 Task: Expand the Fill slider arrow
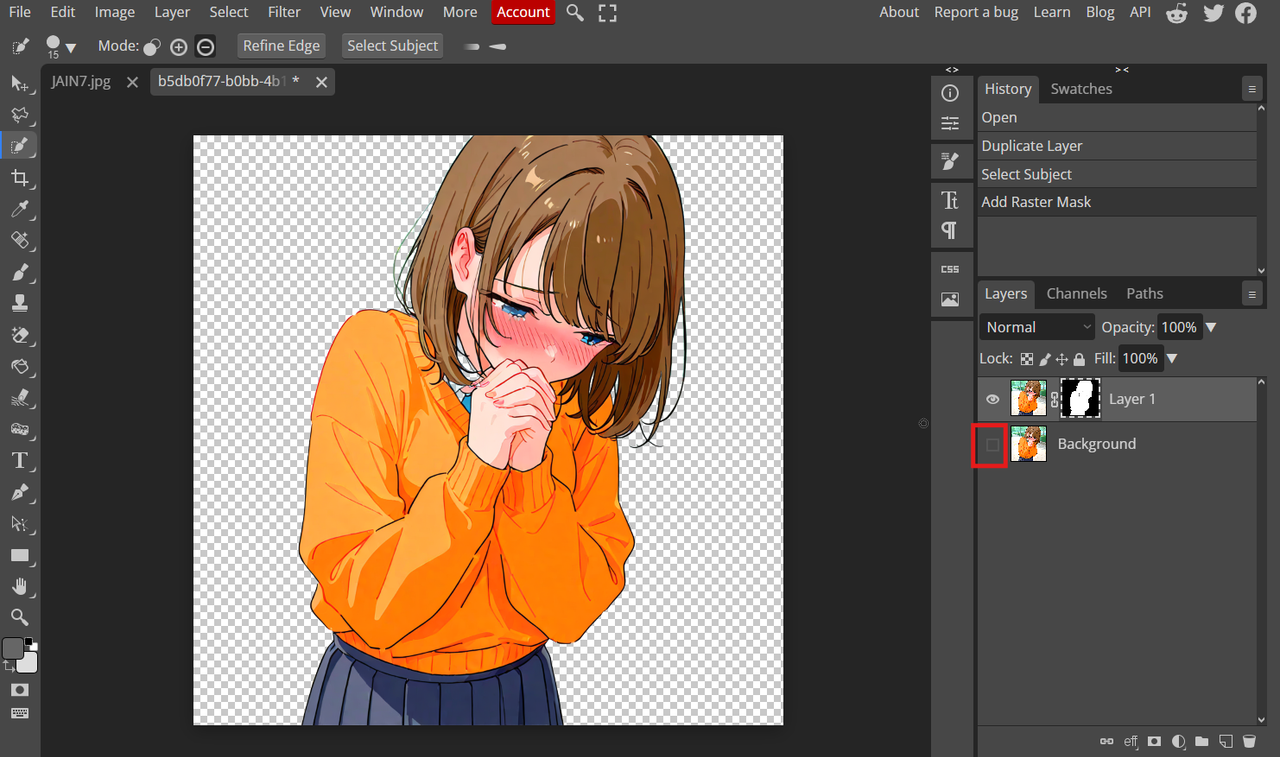pyautogui.click(x=1172, y=358)
